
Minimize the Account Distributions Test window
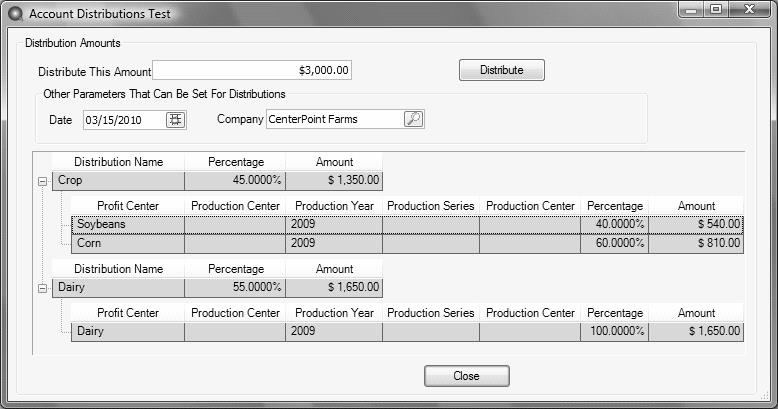692,10
